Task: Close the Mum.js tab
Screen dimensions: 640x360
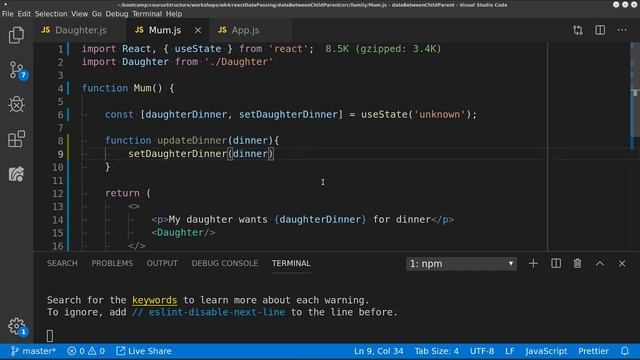Action: [198, 30]
